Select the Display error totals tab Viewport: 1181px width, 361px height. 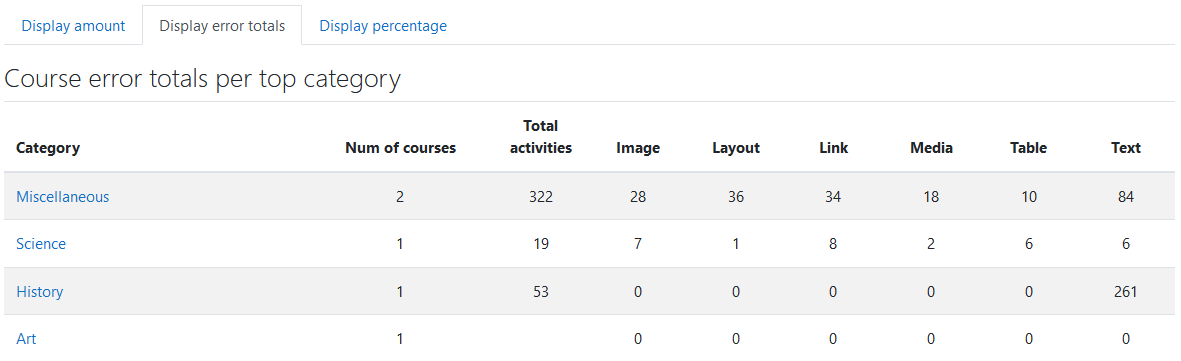click(x=222, y=26)
